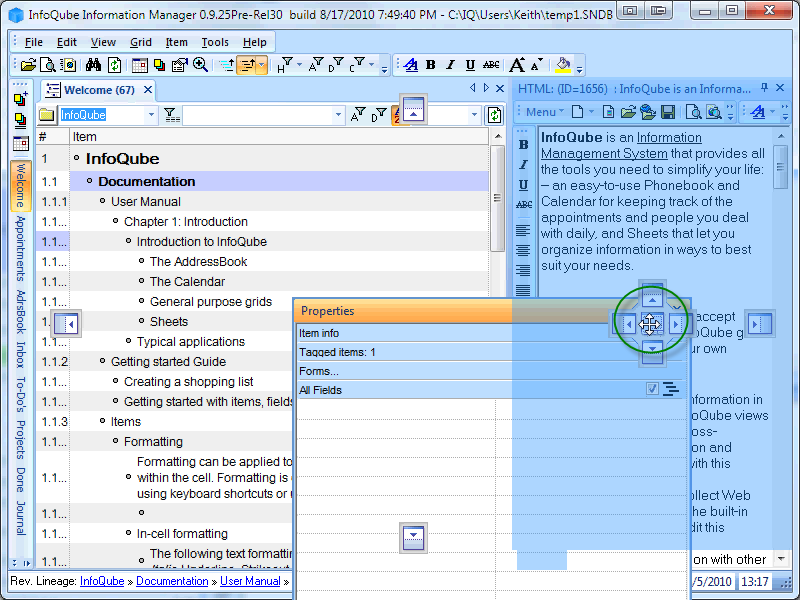Click the web folder icon in HTML pane
This screenshot has width=800, height=600.
(x=648, y=112)
